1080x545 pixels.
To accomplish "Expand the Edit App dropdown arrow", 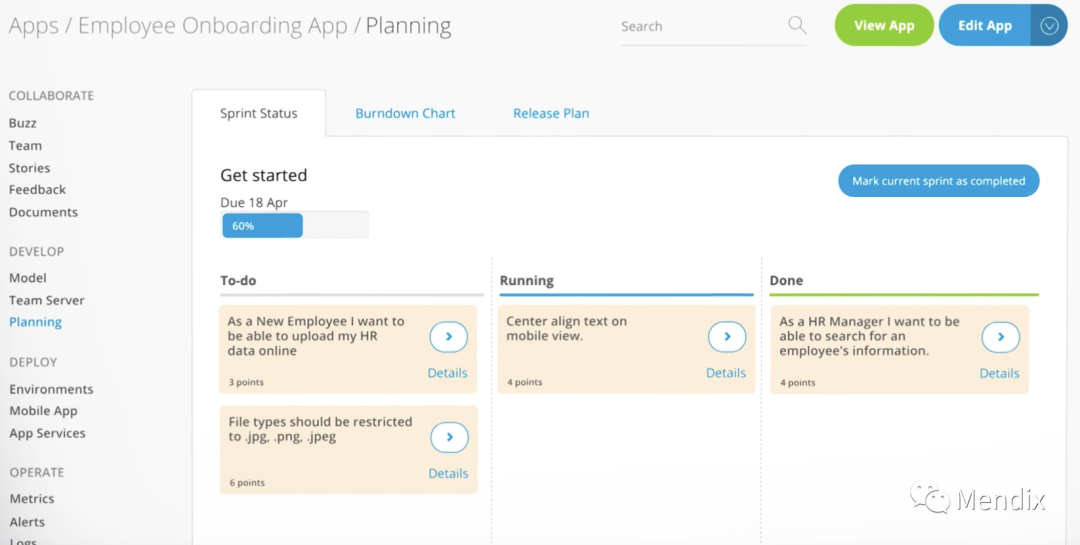I will coord(1049,26).
